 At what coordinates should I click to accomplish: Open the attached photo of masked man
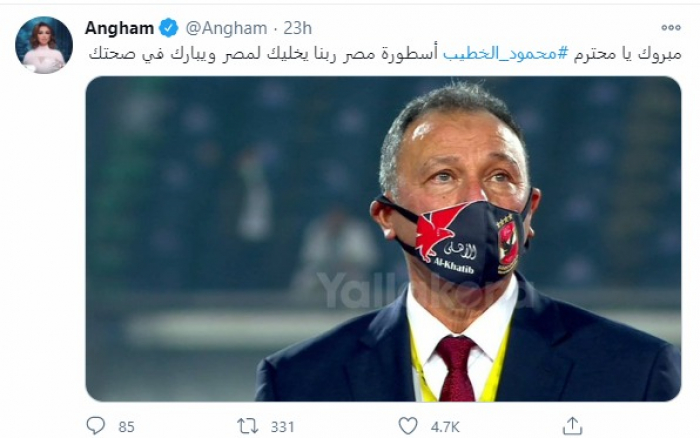pos(383,239)
